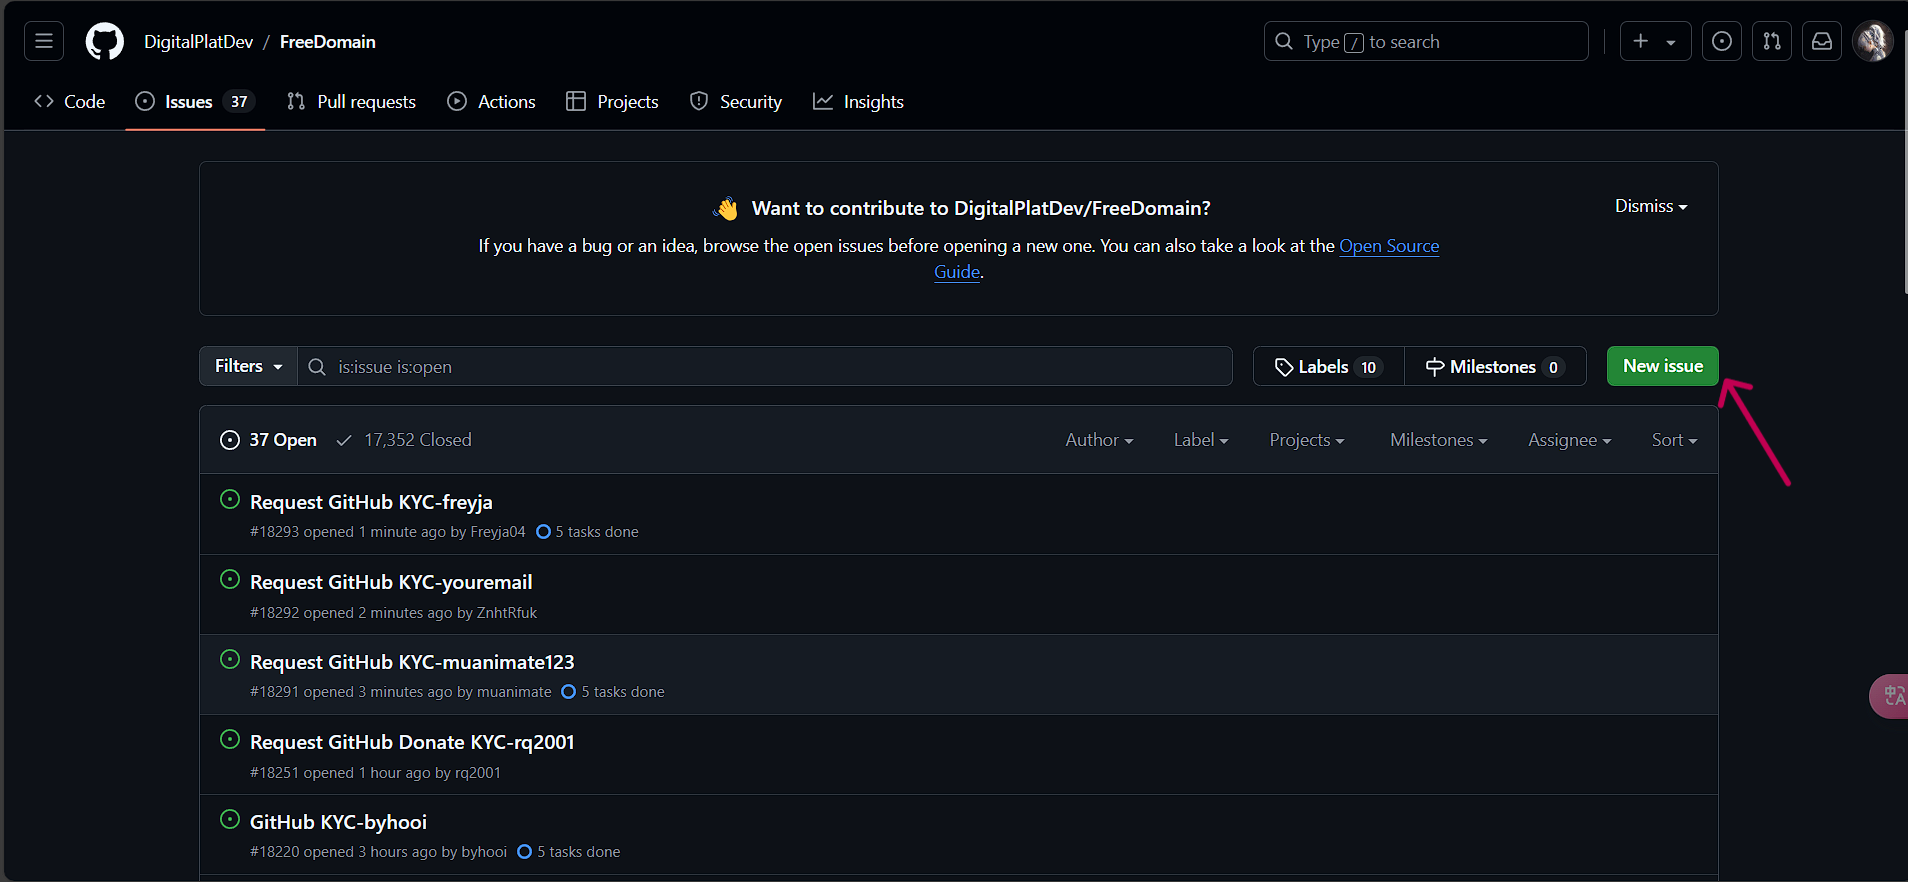Expand the Sort dropdown
Screen dimensions: 1908x882
click(x=1674, y=440)
